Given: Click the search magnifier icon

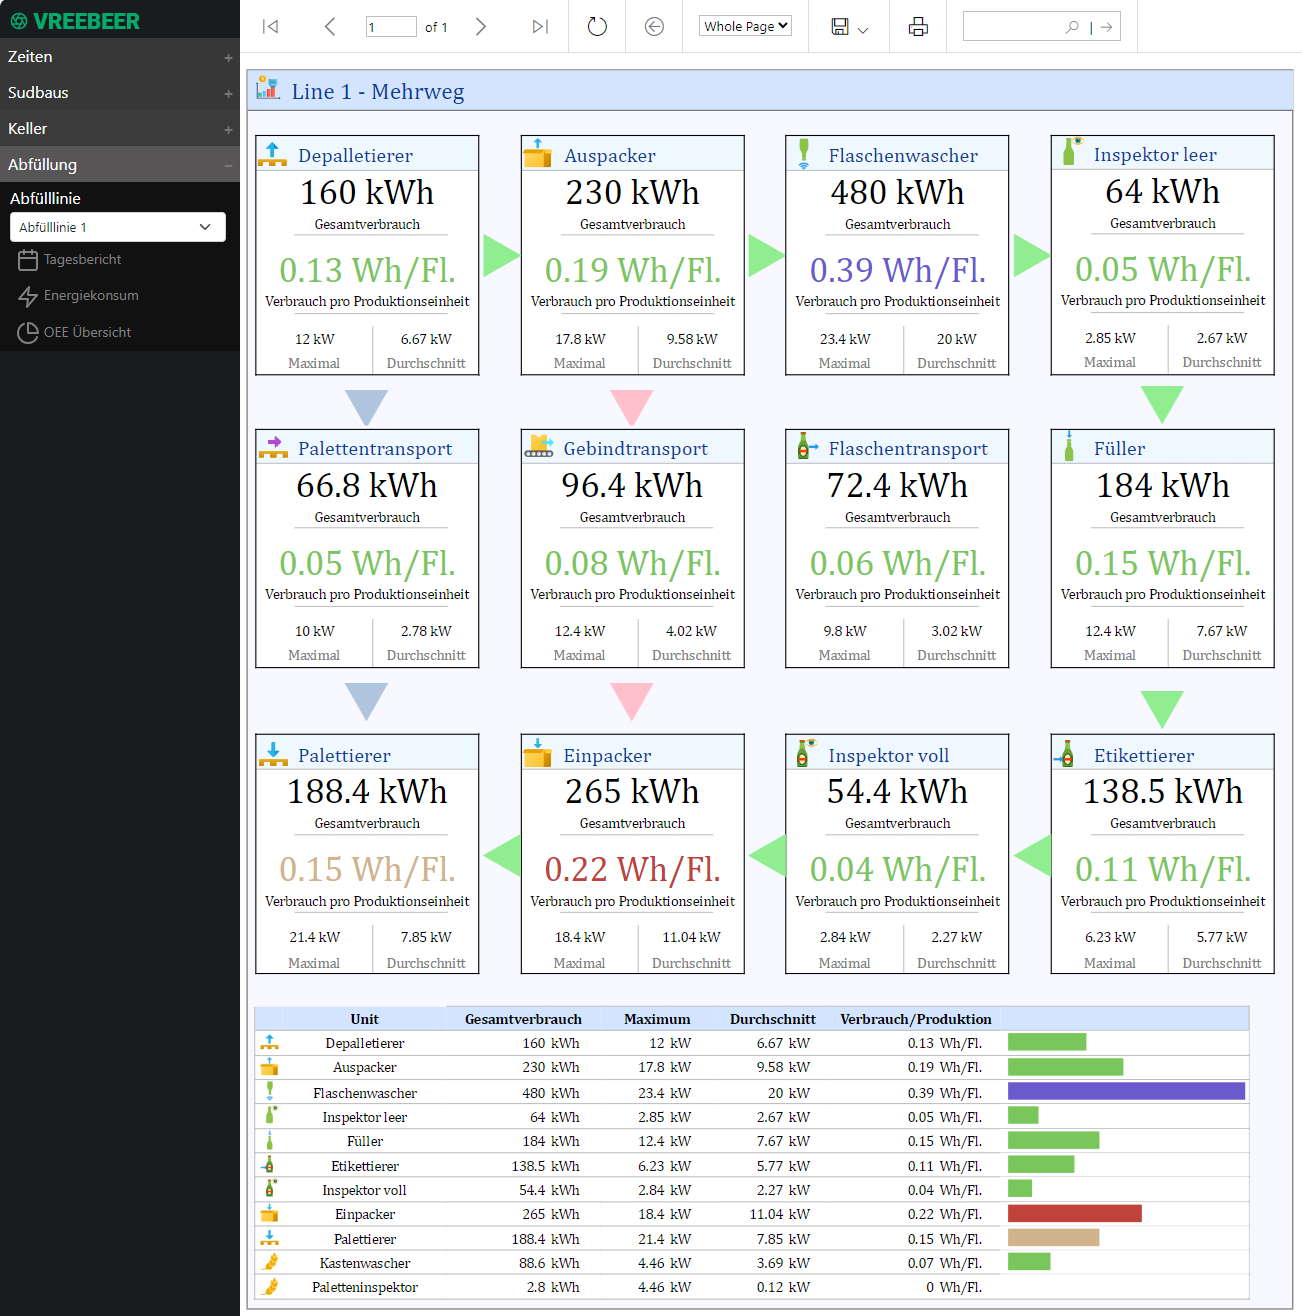Looking at the screenshot, I should 1072,27.
